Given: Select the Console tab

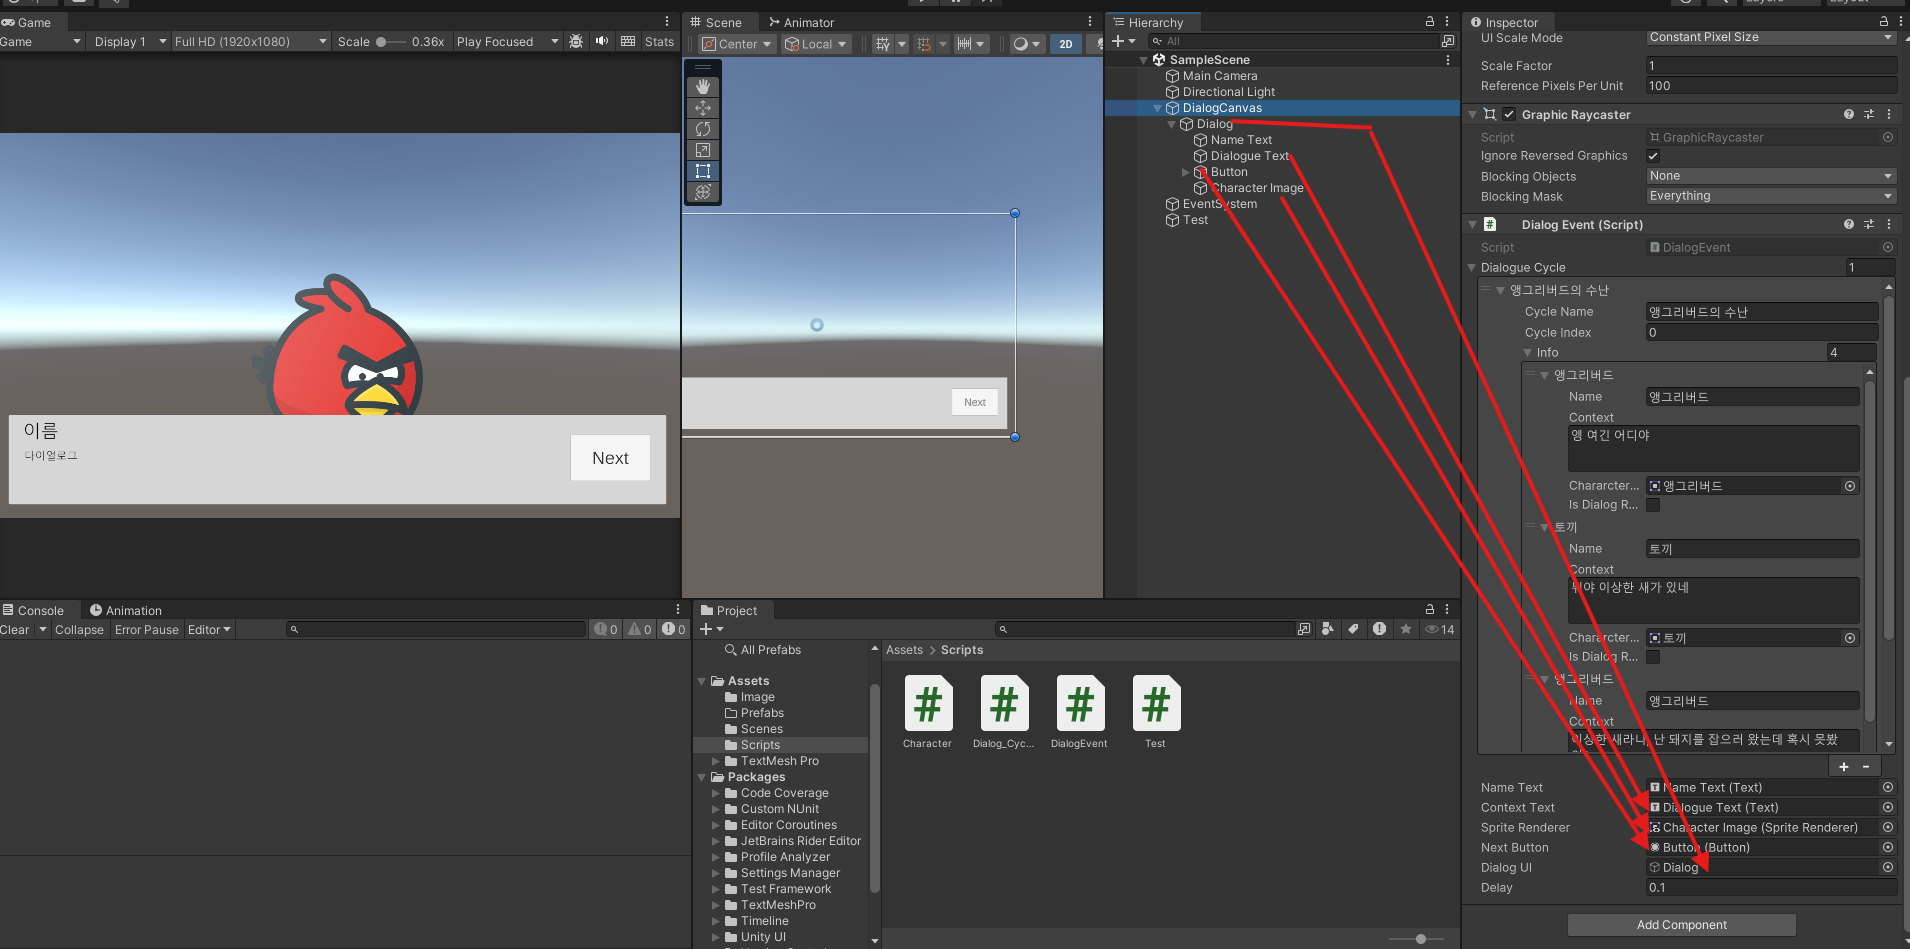Looking at the screenshot, I should coord(33,610).
